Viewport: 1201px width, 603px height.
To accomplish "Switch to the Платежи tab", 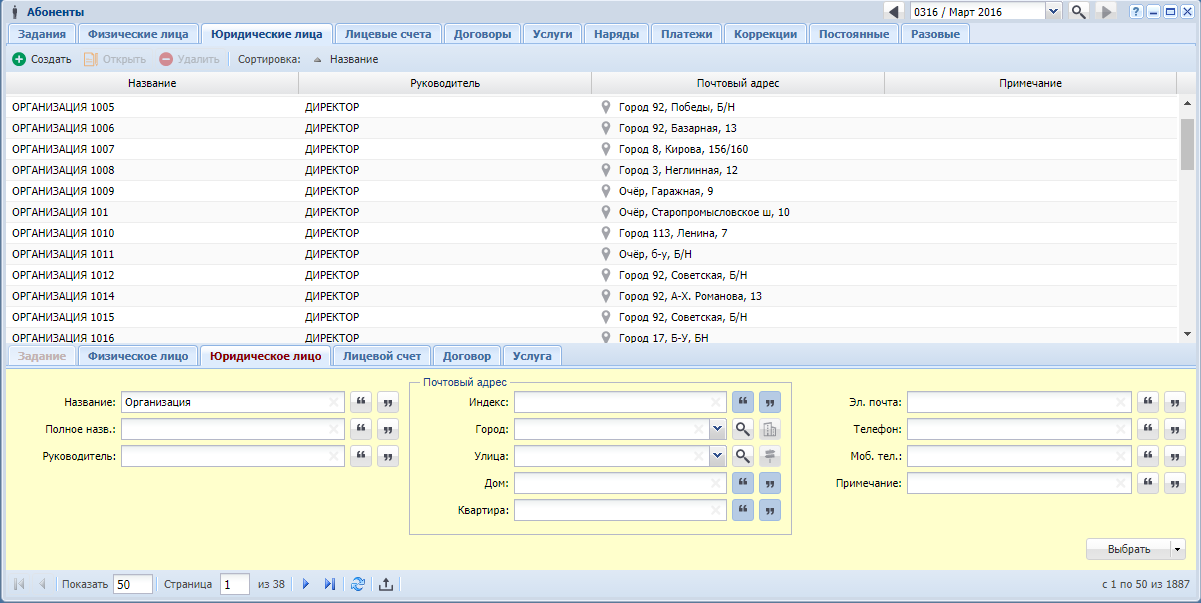I will (x=687, y=34).
